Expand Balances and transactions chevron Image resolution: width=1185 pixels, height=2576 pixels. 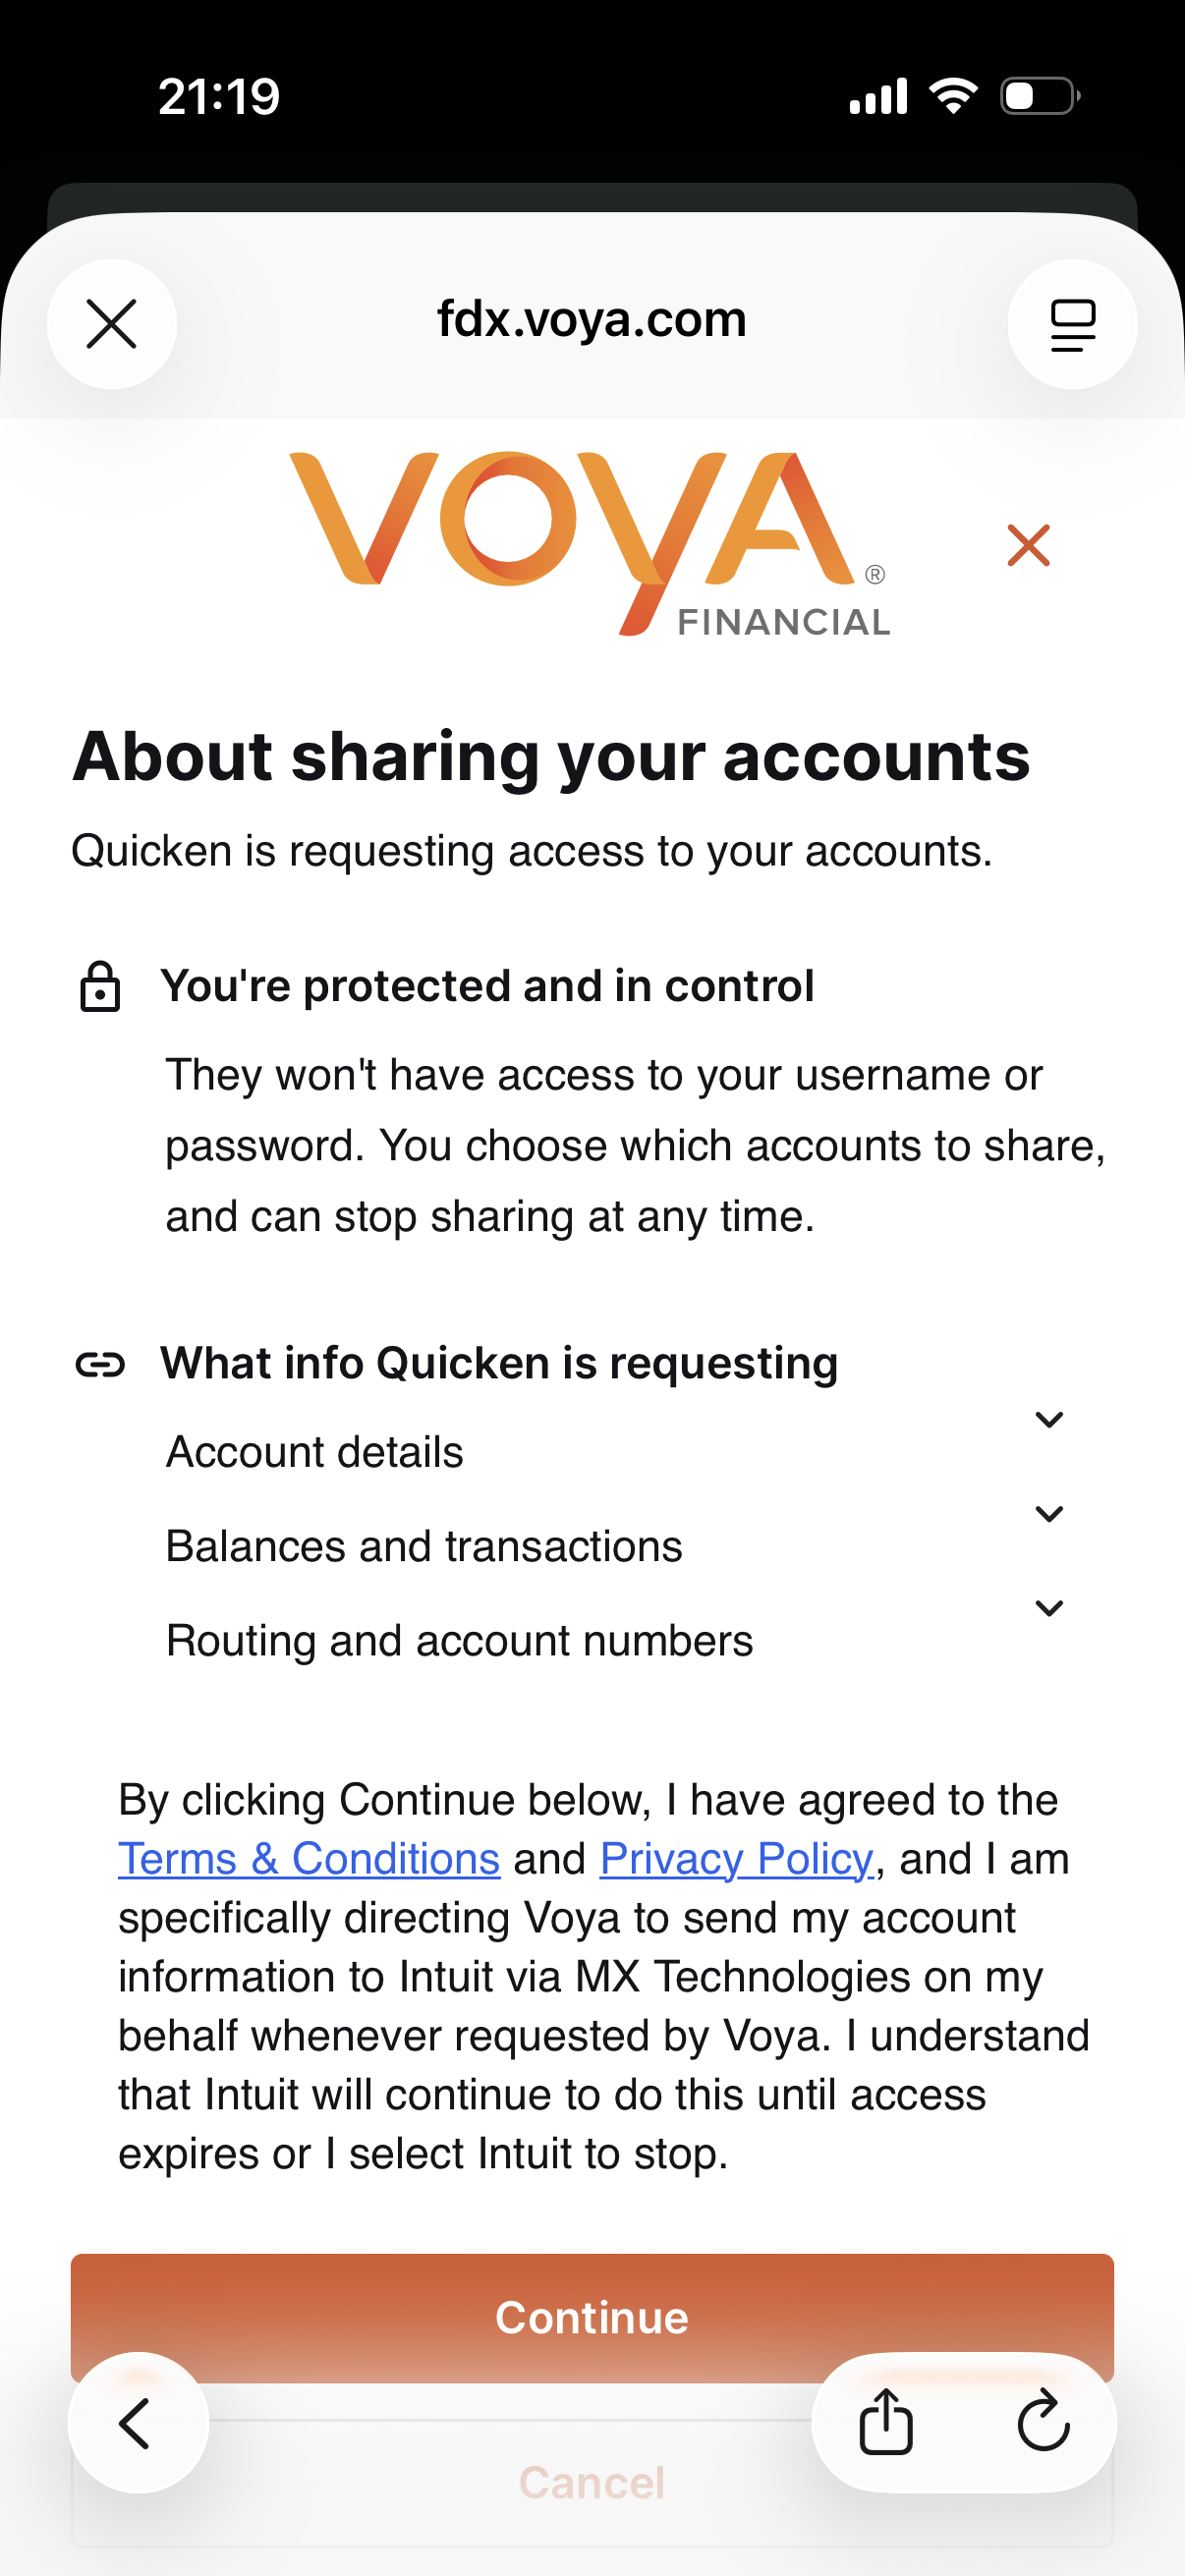coord(1049,1513)
